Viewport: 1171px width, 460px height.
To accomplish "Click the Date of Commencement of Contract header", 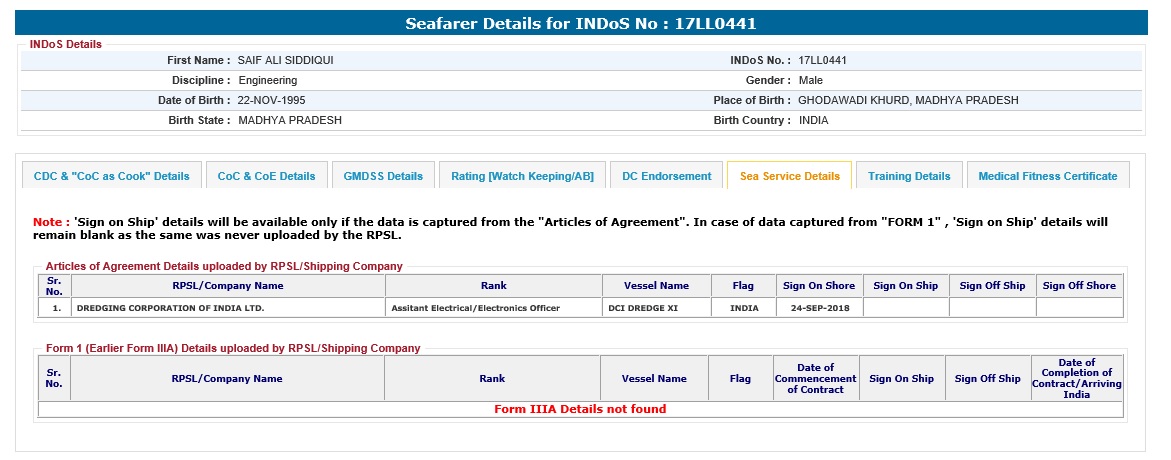I will pyautogui.click(x=816, y=379).
